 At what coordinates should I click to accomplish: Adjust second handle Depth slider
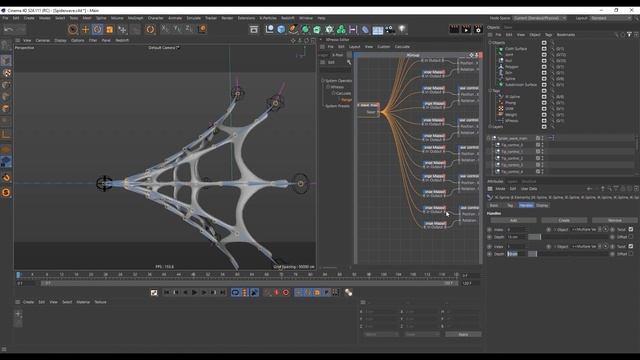[568, 254]
